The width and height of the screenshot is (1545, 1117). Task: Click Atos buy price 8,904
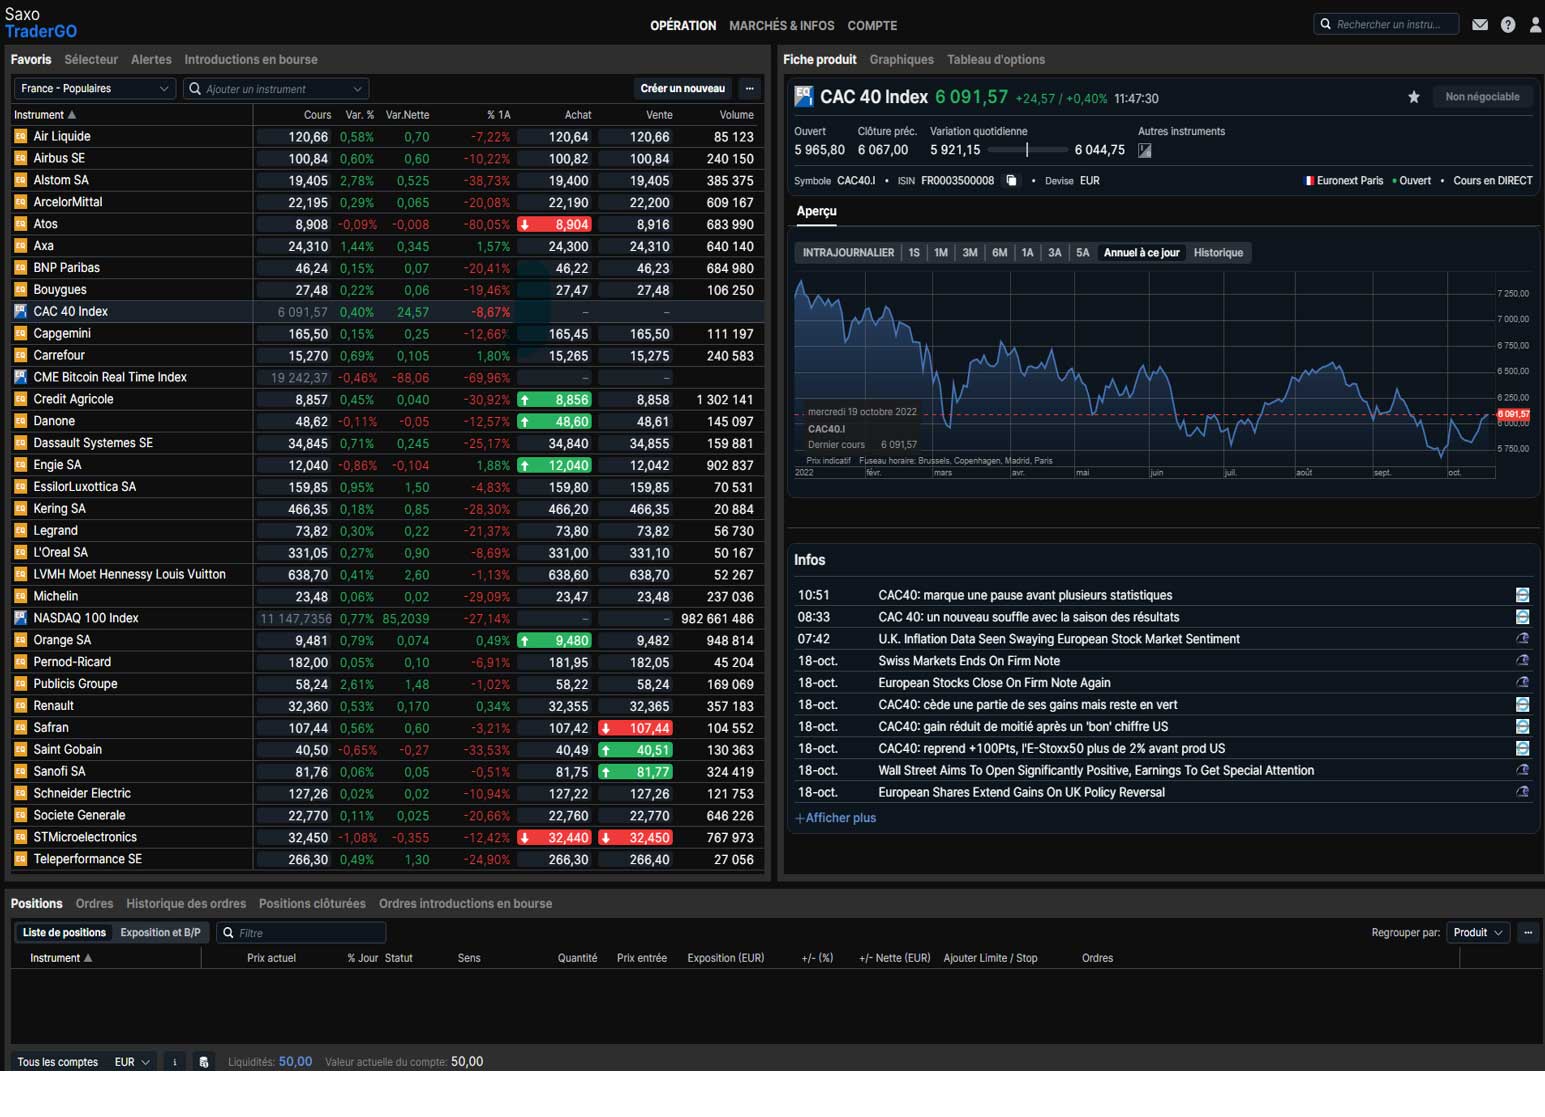pos(554,225)
